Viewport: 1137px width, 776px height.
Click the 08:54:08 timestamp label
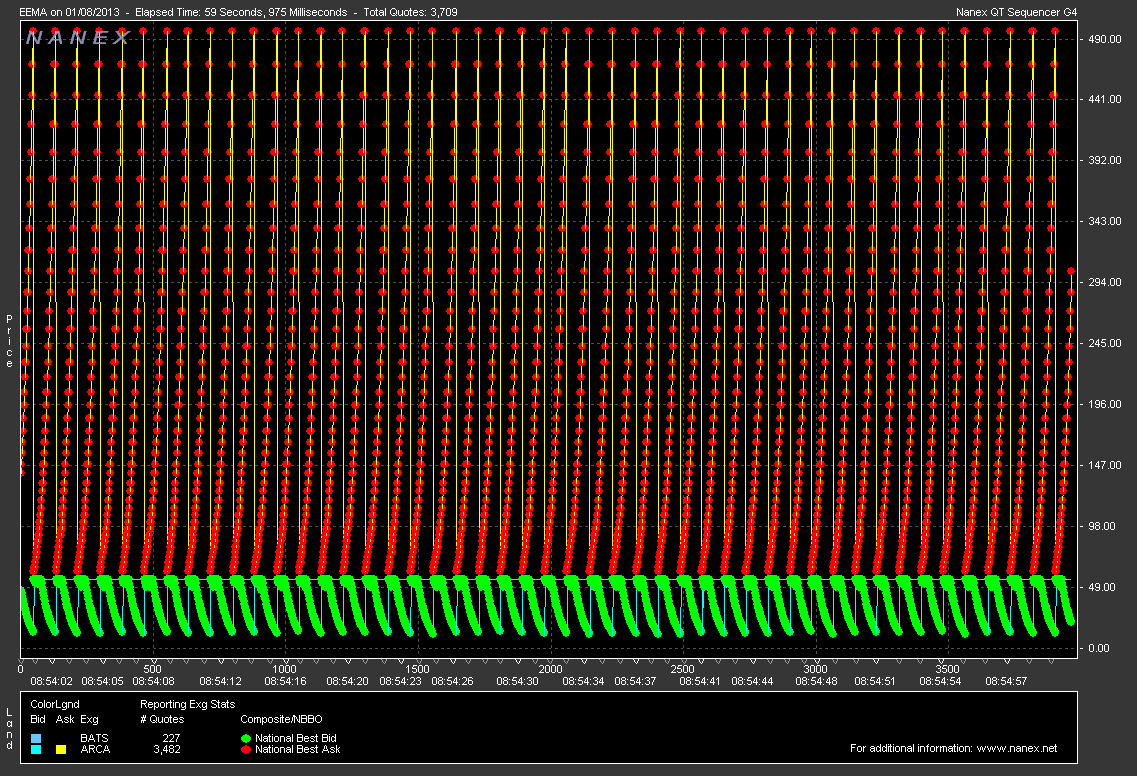(x=153, y=681)
